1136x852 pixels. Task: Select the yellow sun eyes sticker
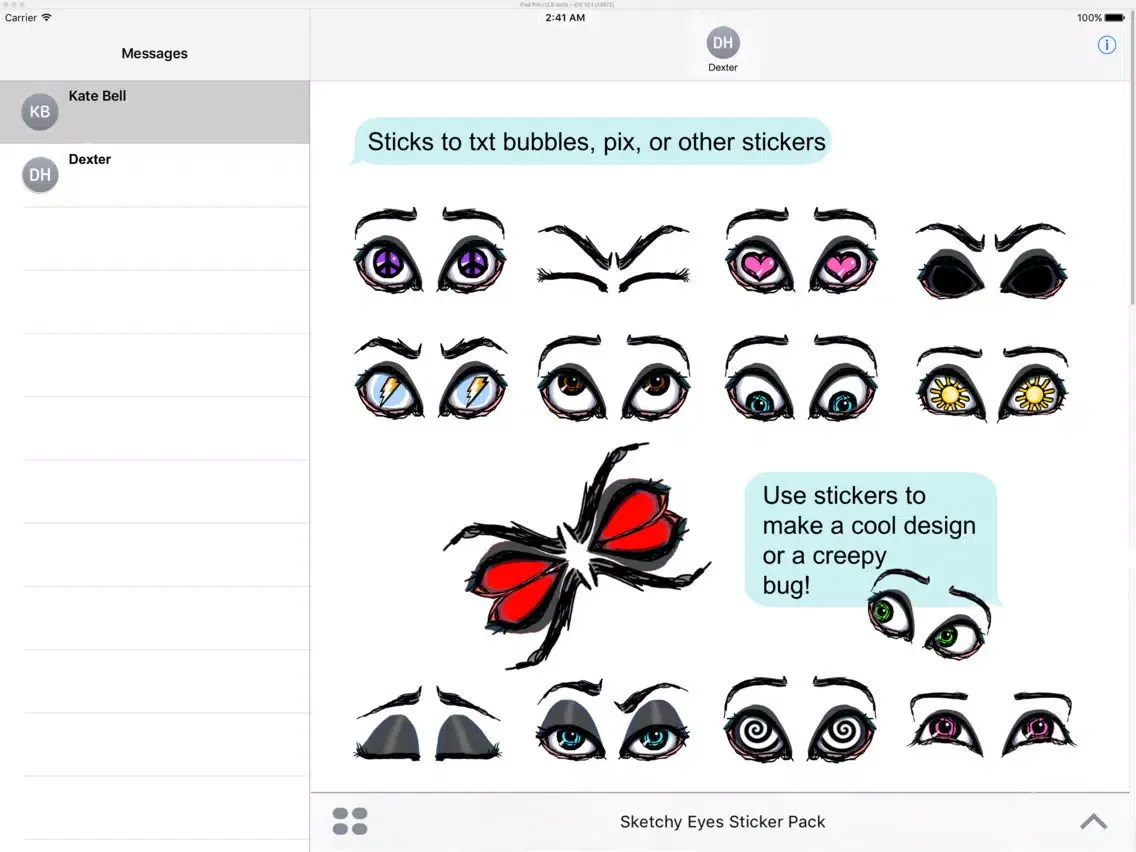(x=990, y=380)
